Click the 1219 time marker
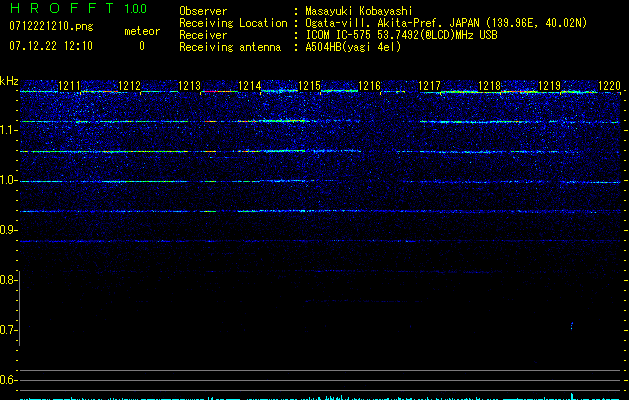 click(550, 86)
